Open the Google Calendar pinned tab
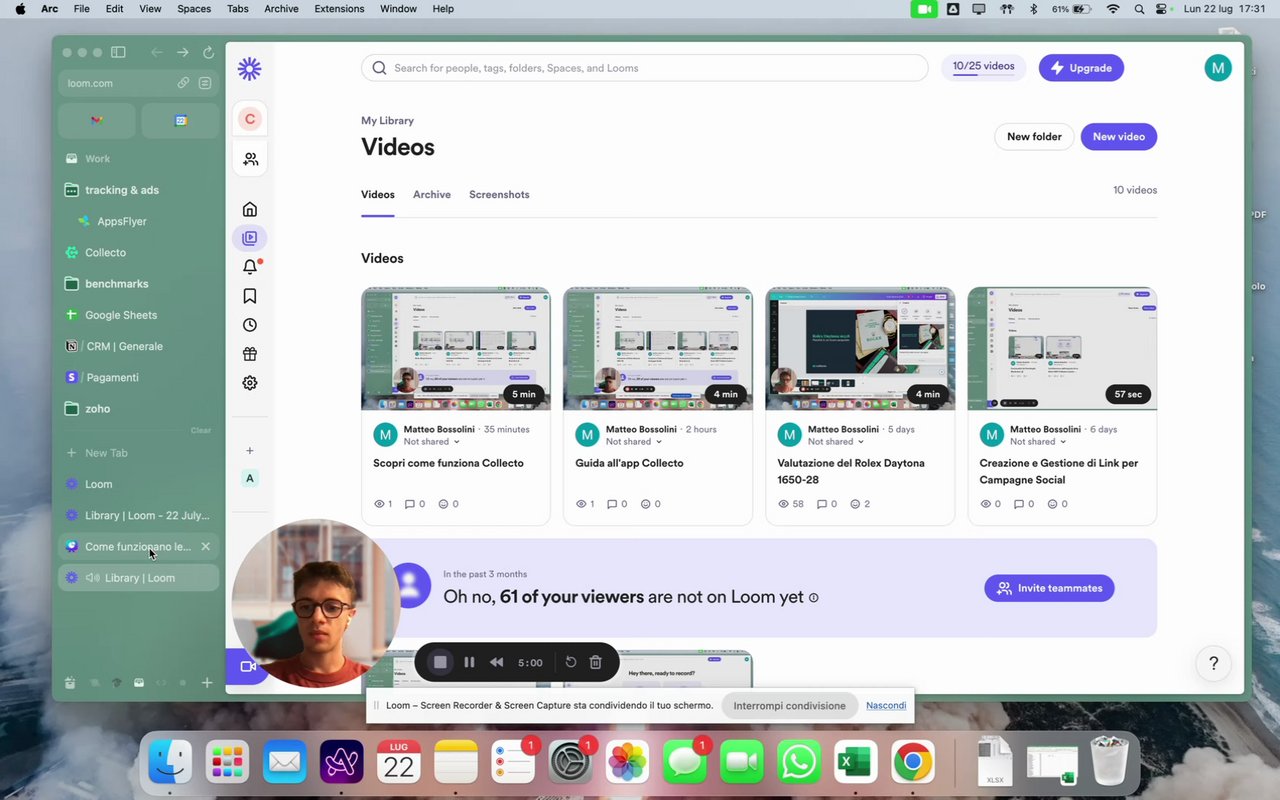Image resolution: width=1280 pixels, height=800 pixels. (180, 120)
